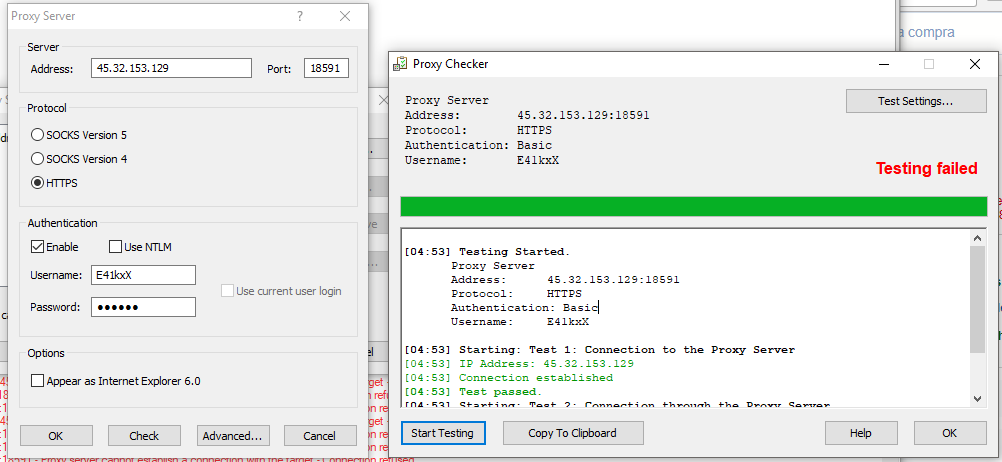Click the 'Authentication: Basic' line in the log
The width and height of the screenshot is (1002, 462).
click(x=524, y=307)
